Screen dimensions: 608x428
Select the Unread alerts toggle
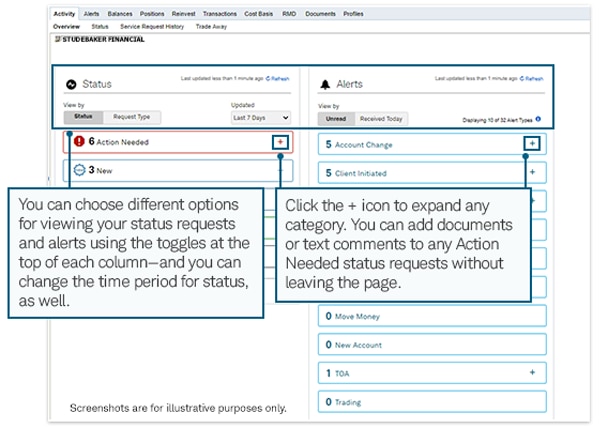(x=334, y=119)
